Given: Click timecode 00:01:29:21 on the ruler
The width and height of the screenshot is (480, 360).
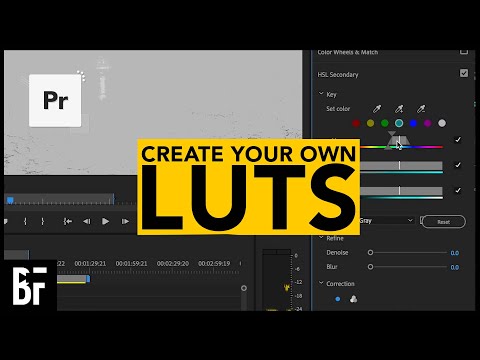Looking at the screenshot, I should 90,263.
